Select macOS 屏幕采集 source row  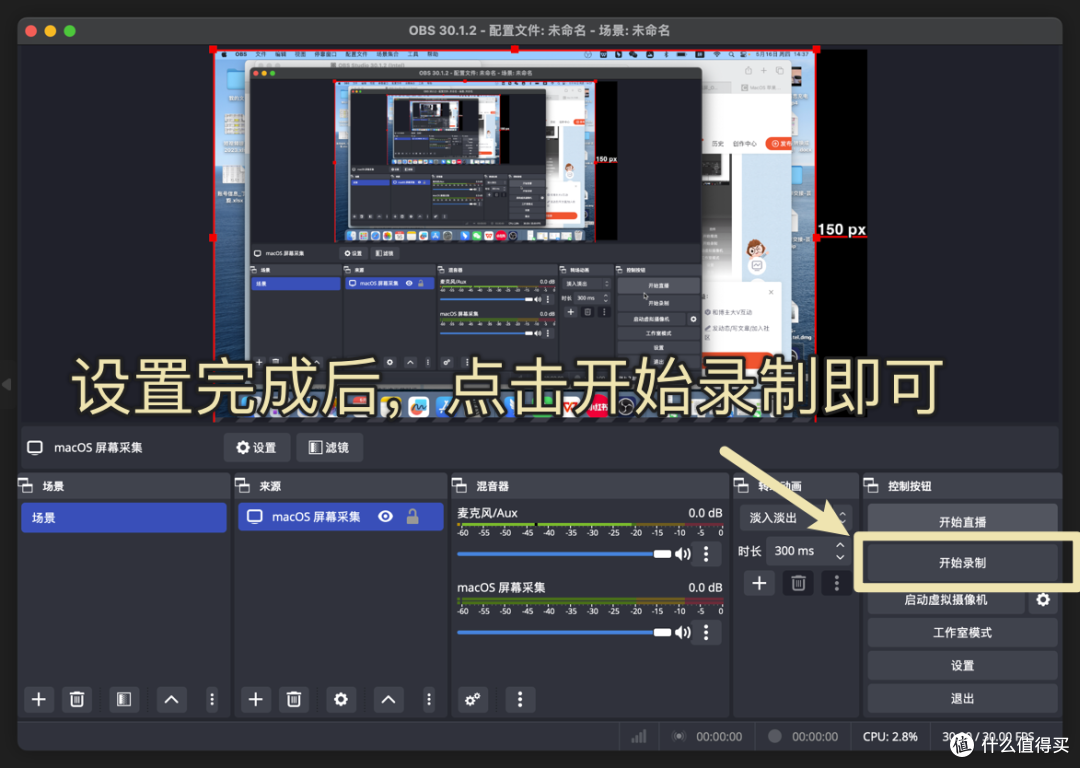point(341,517)
